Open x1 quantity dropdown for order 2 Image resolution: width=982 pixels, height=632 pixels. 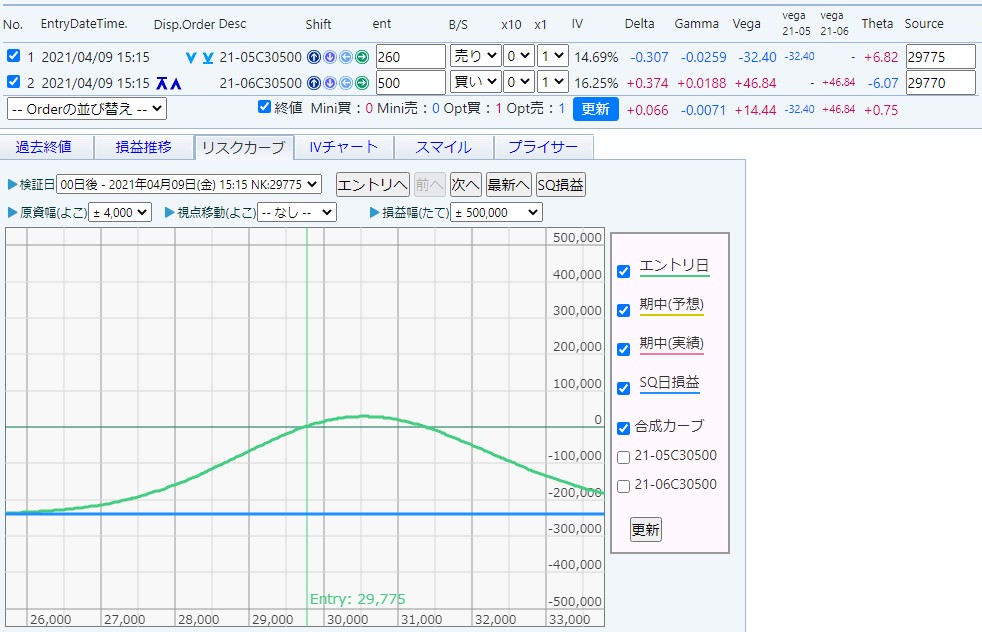(x=552, y=82)
